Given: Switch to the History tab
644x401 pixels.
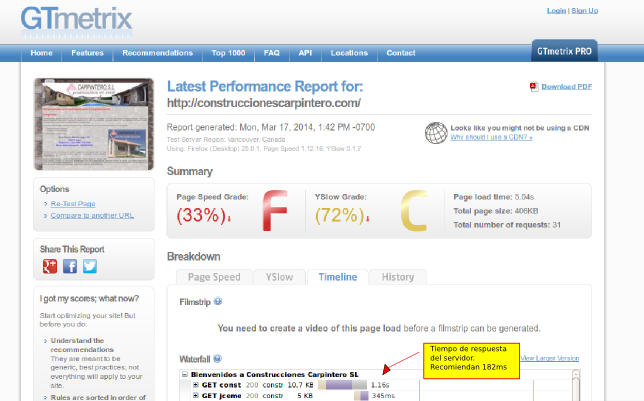Looking at the screenshot, I should pos(398,277).
